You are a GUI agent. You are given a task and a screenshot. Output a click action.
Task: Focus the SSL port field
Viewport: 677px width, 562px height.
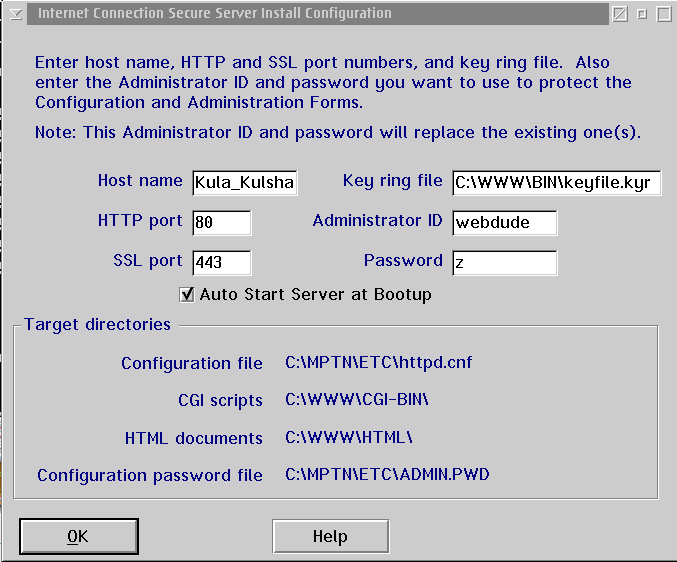tap(221, 262)
